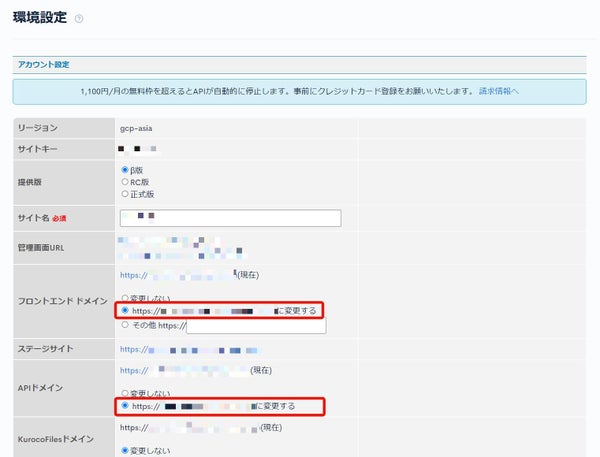Choose 変更しない under APIドメイン
Screen dimensions: 600x457
click(125, 393)
